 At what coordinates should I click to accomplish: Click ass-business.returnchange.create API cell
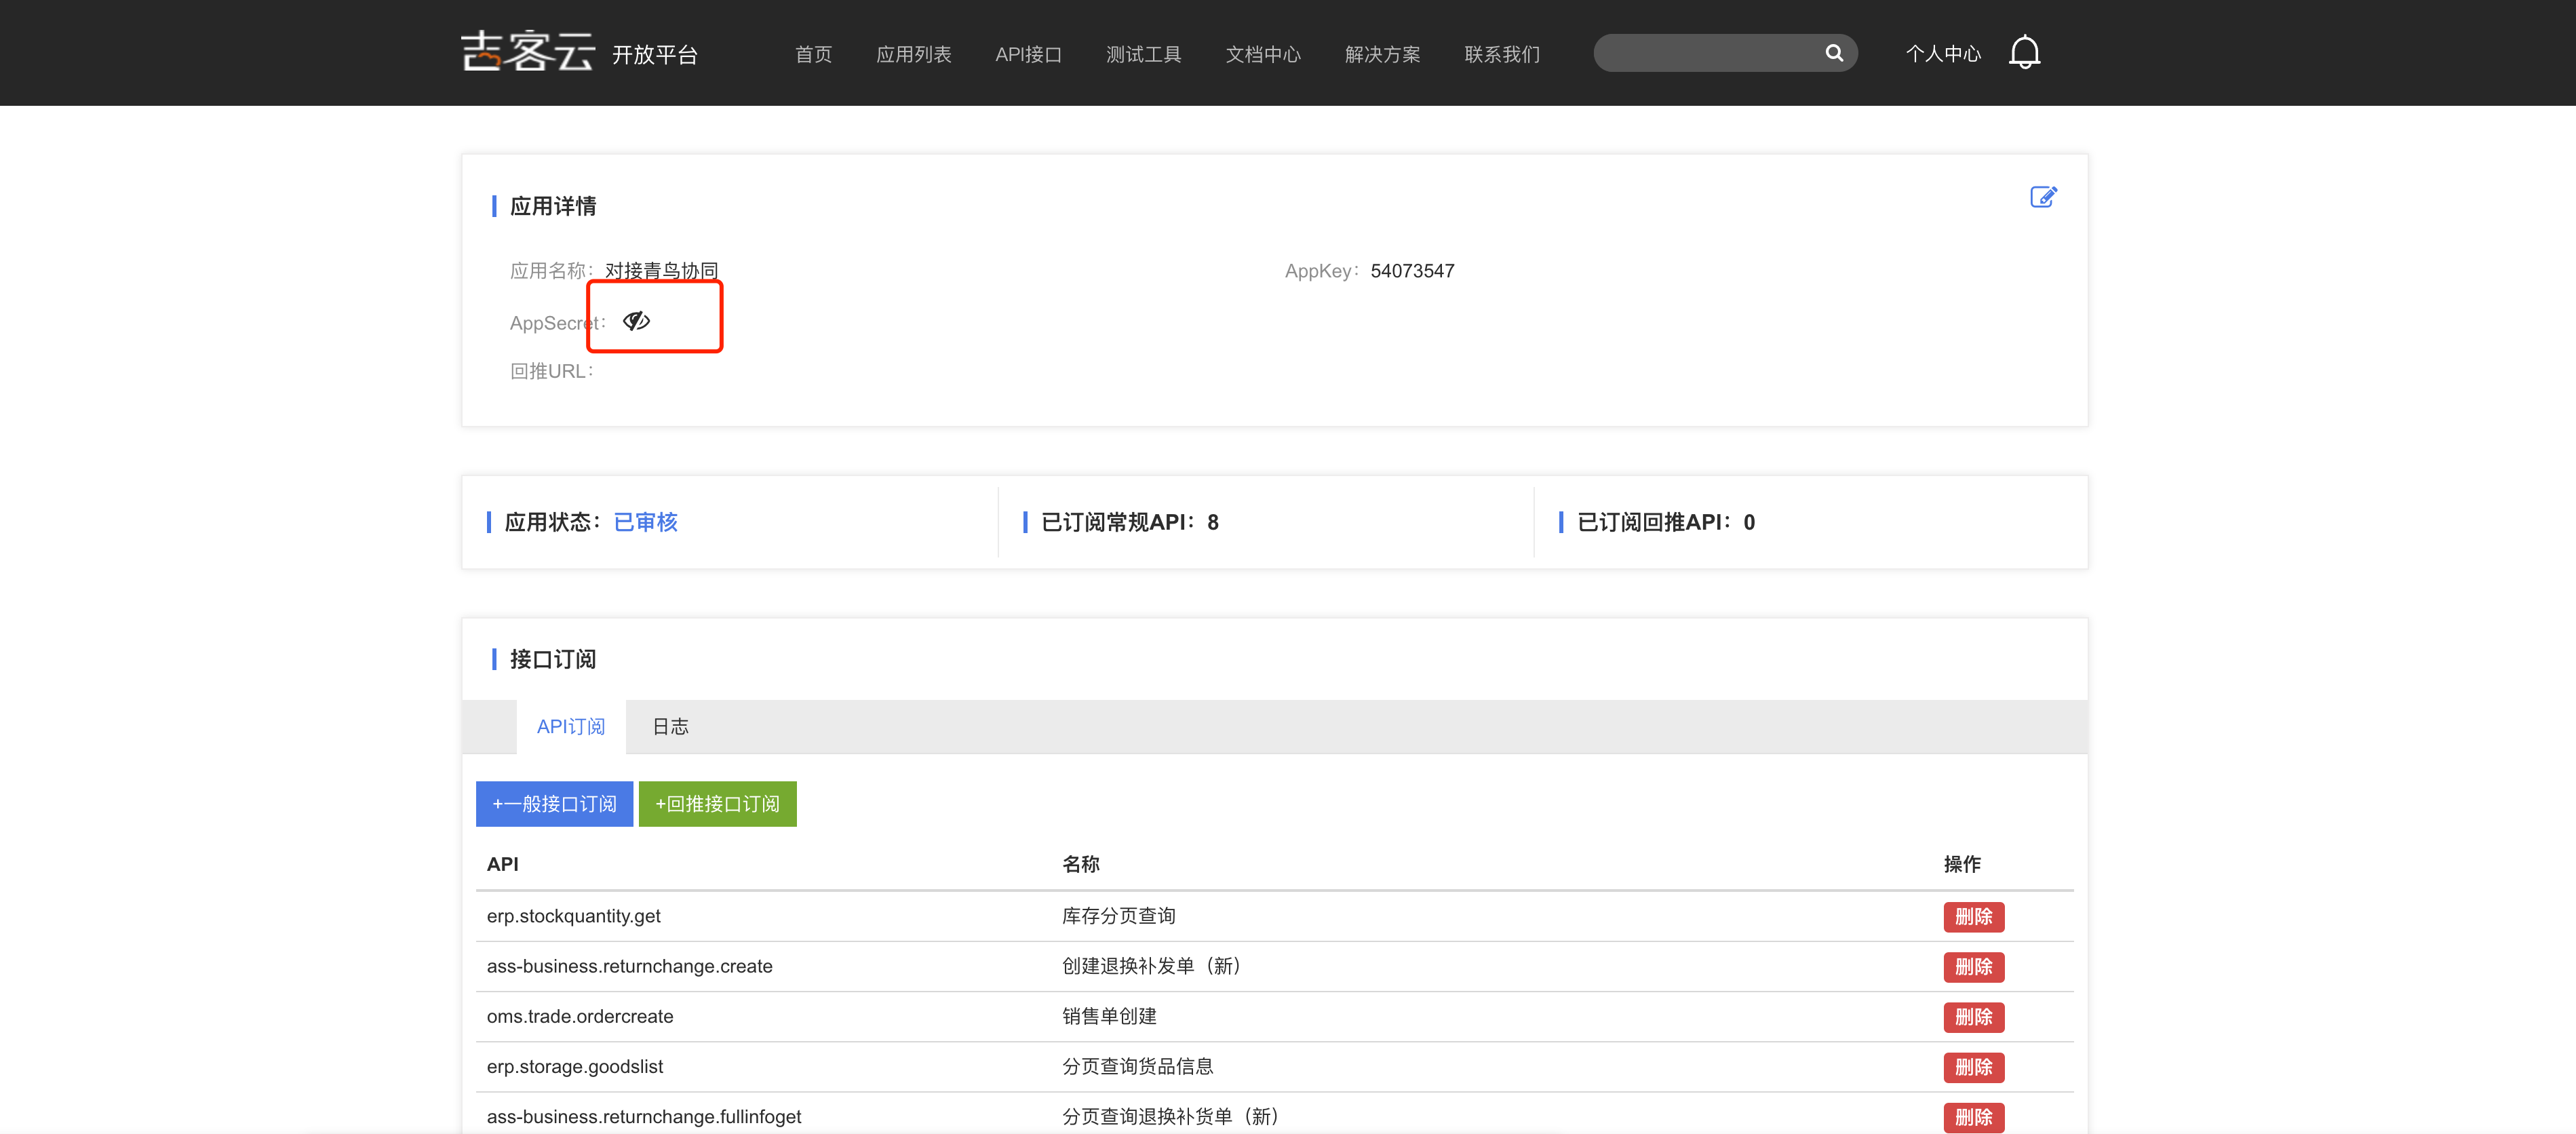[629, 966]
